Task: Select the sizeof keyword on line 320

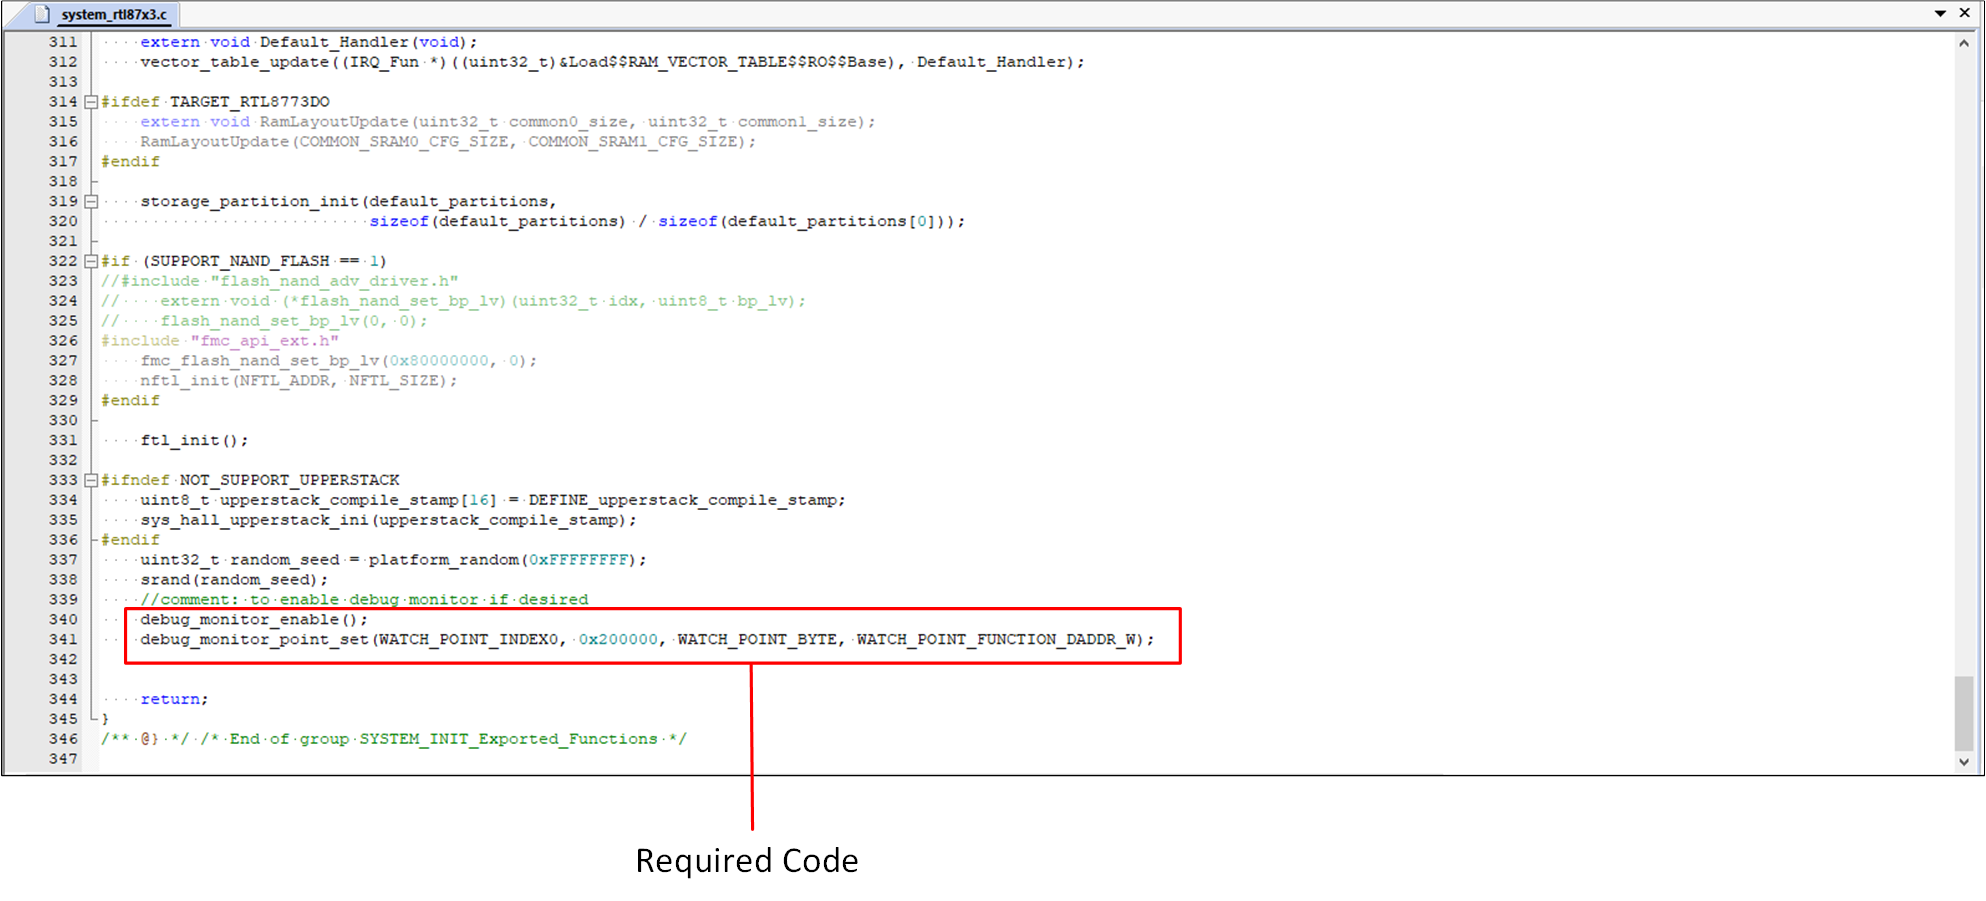Action: point(400,221)
